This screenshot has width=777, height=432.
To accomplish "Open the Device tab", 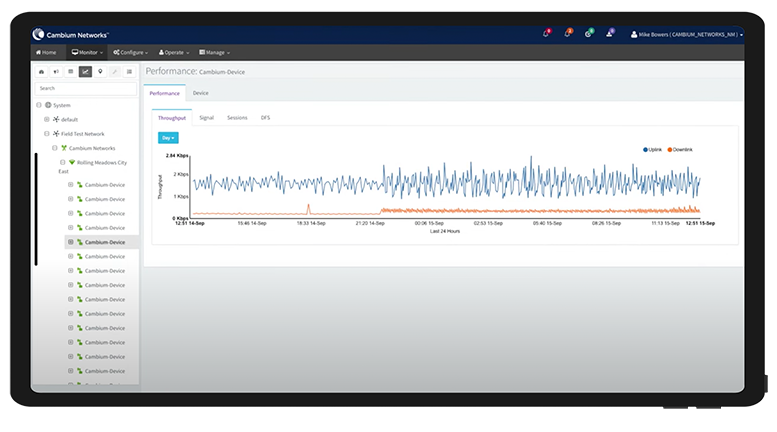I will coord(201,93).
